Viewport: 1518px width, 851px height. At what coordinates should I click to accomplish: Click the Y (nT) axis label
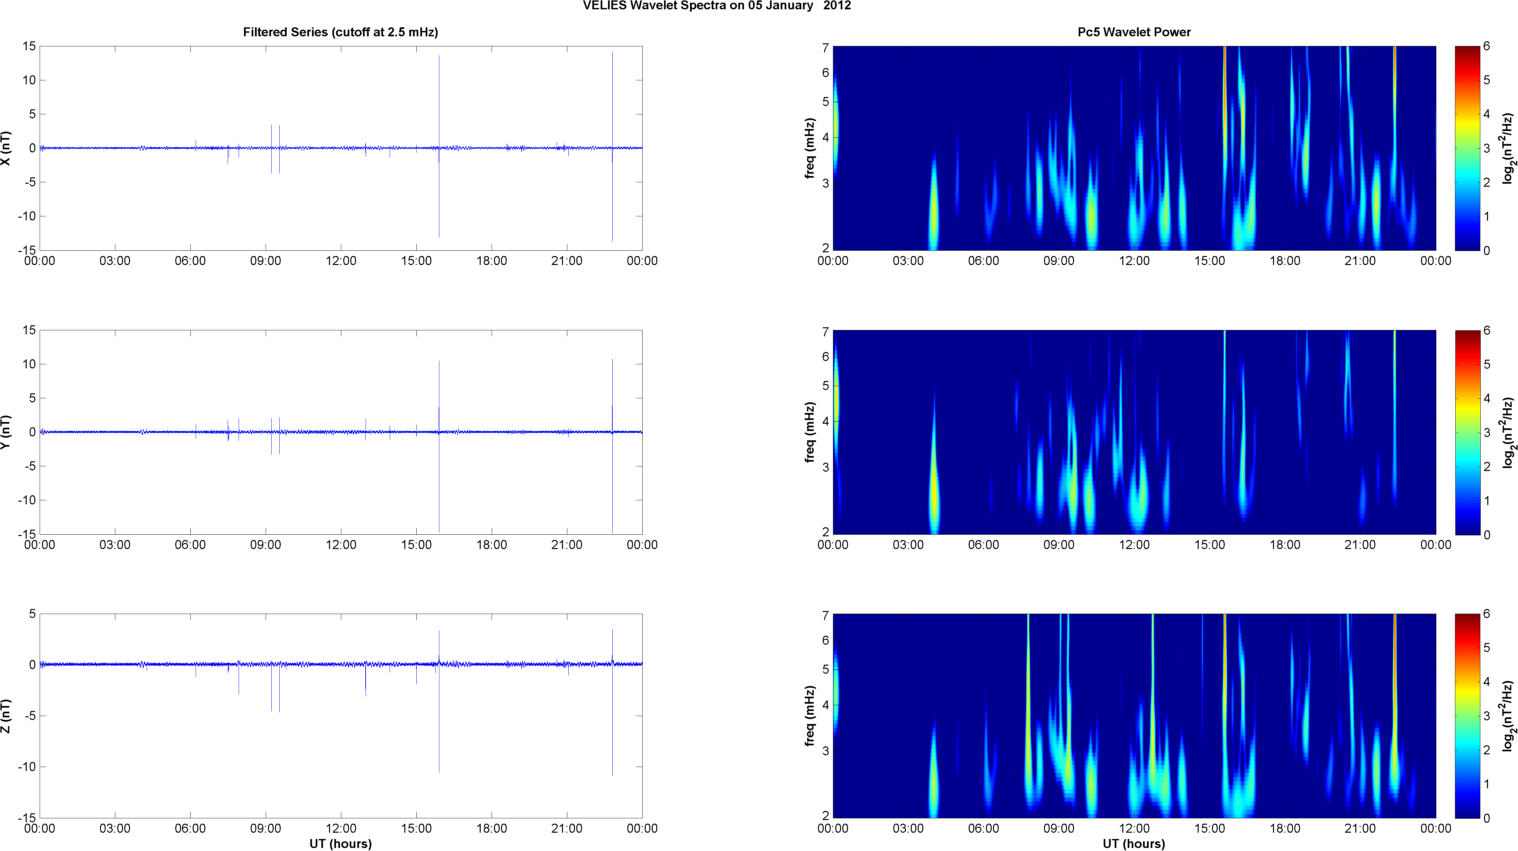tap(6, 432)
